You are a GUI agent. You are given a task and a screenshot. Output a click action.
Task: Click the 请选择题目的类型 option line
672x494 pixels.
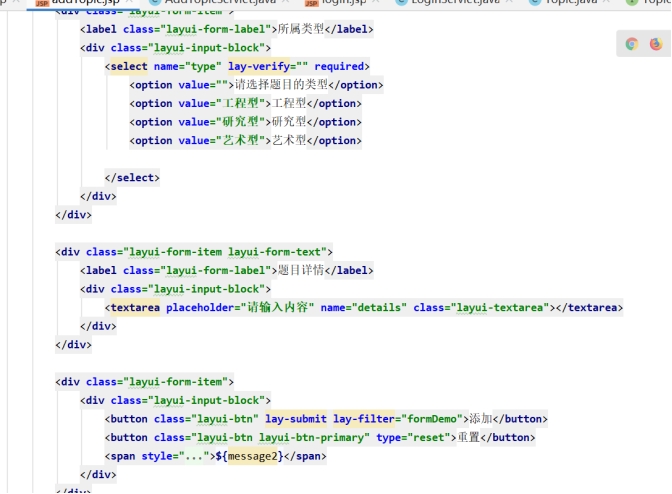point(256,85)
